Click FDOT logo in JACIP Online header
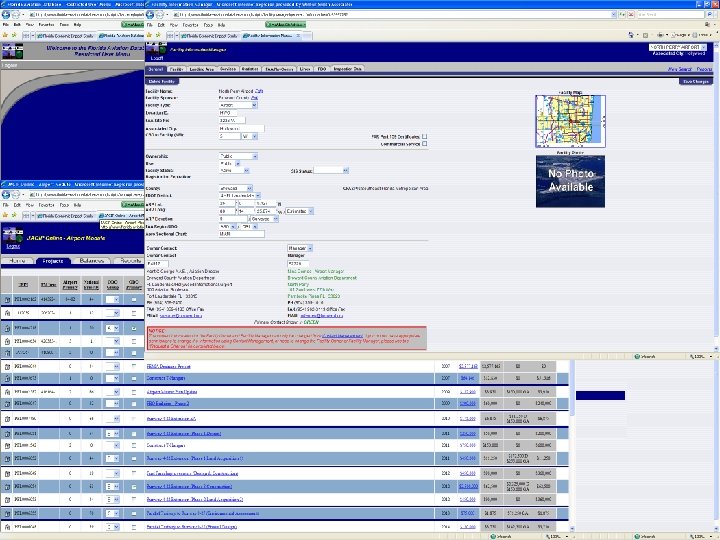This screenshot has height=540, width=720. [12, 235]
